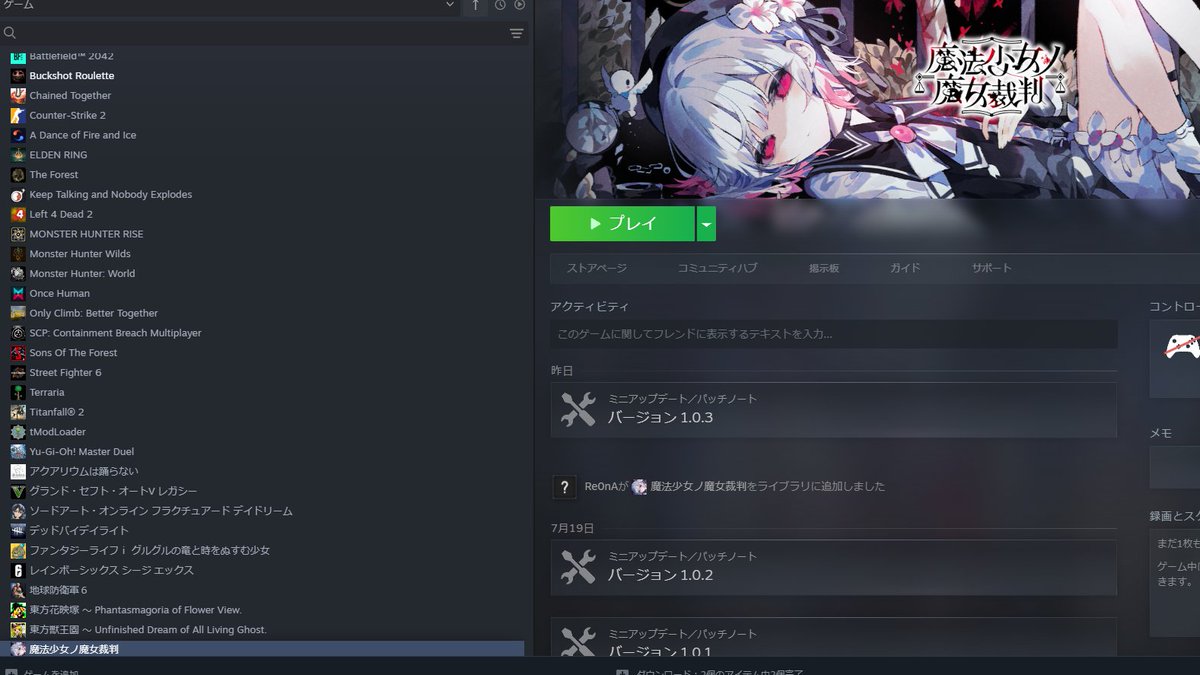
Task: Select Battlefield 2042 in the library
Action: coord(71,56)
